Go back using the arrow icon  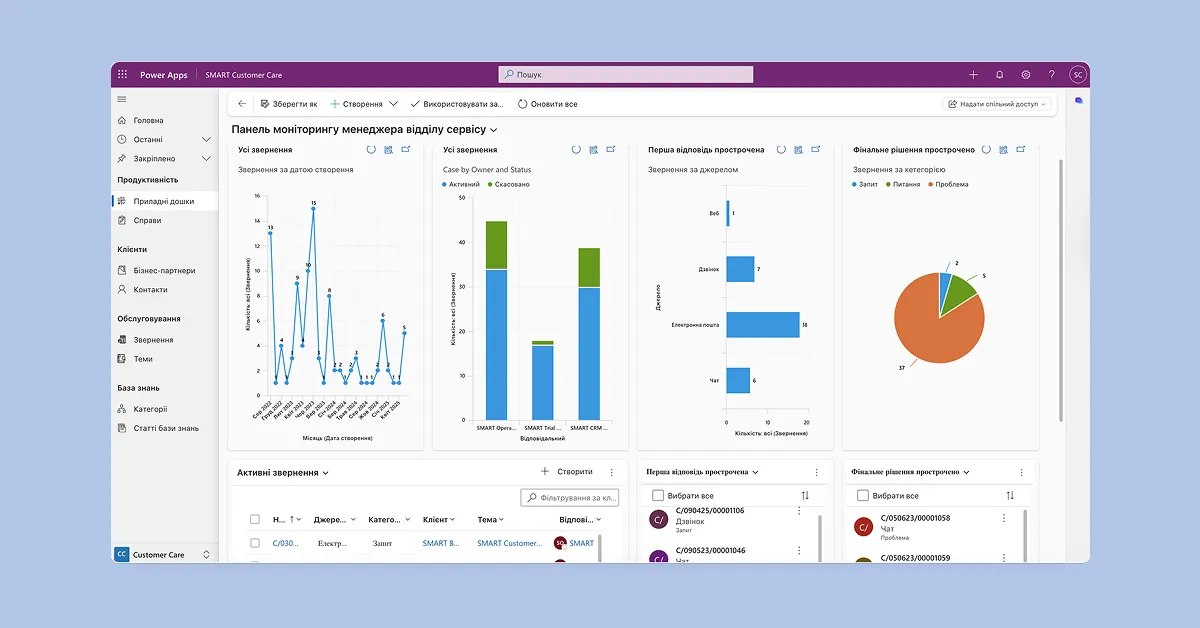tap(242, 104)
